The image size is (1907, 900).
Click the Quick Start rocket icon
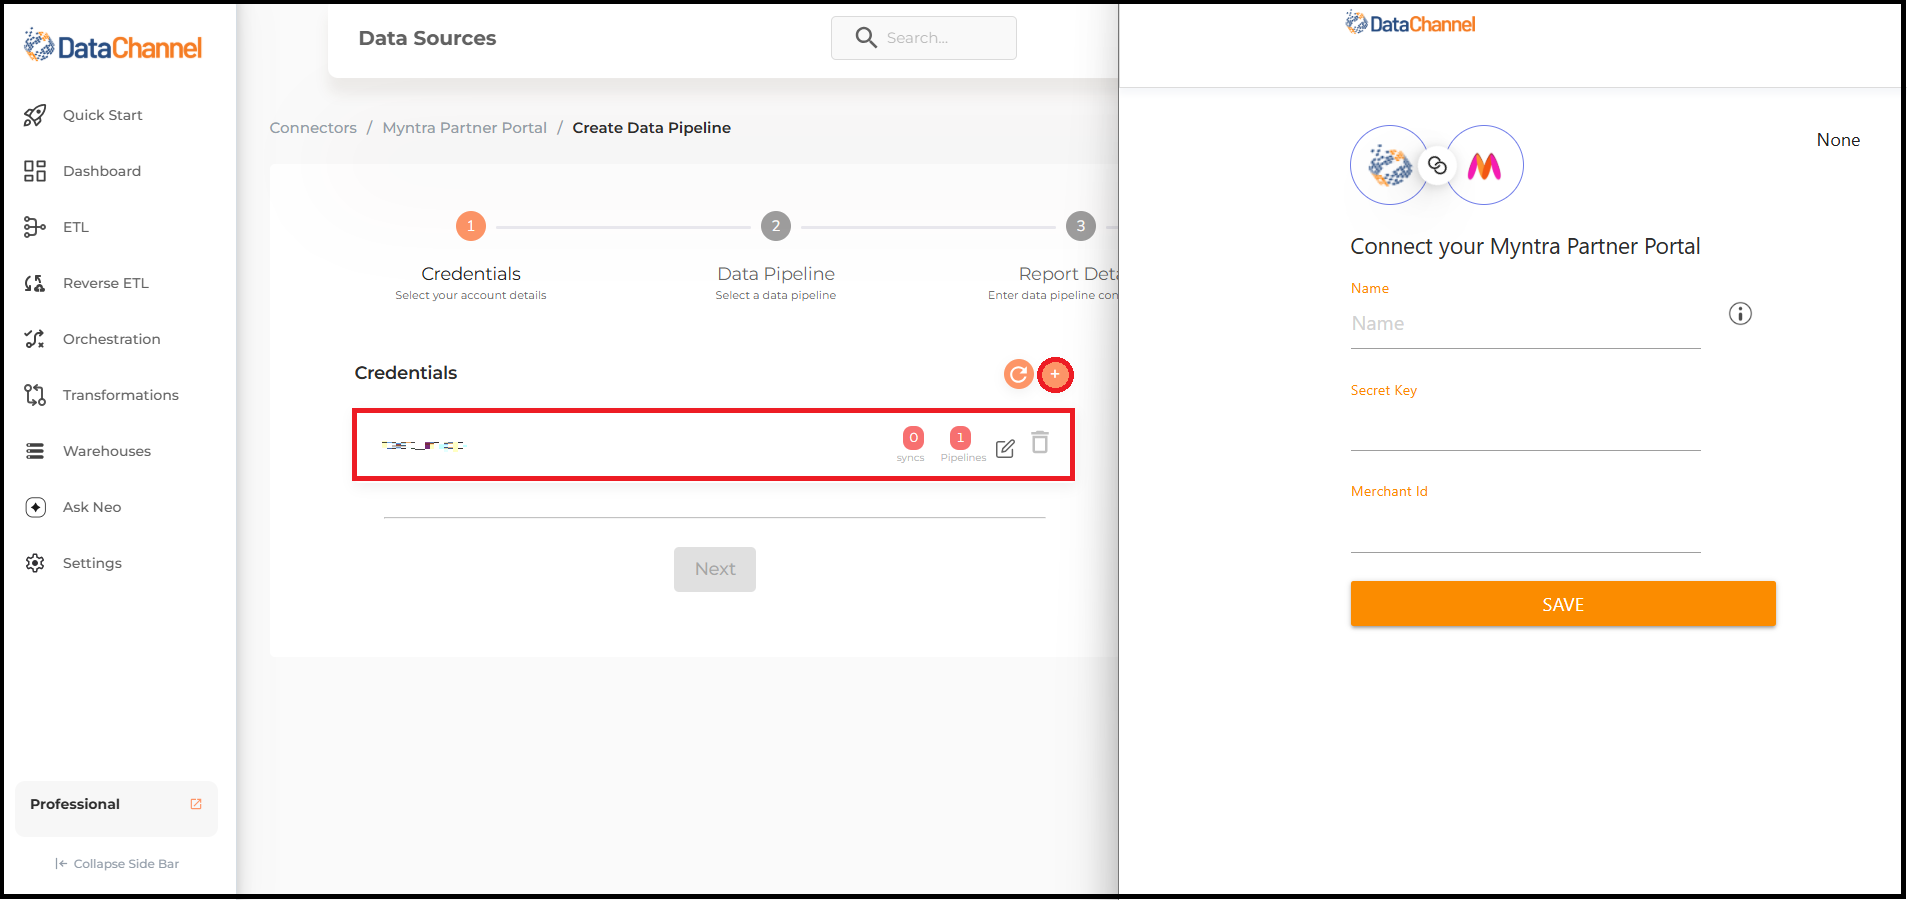pyautogui.click(x=35, y=115)
